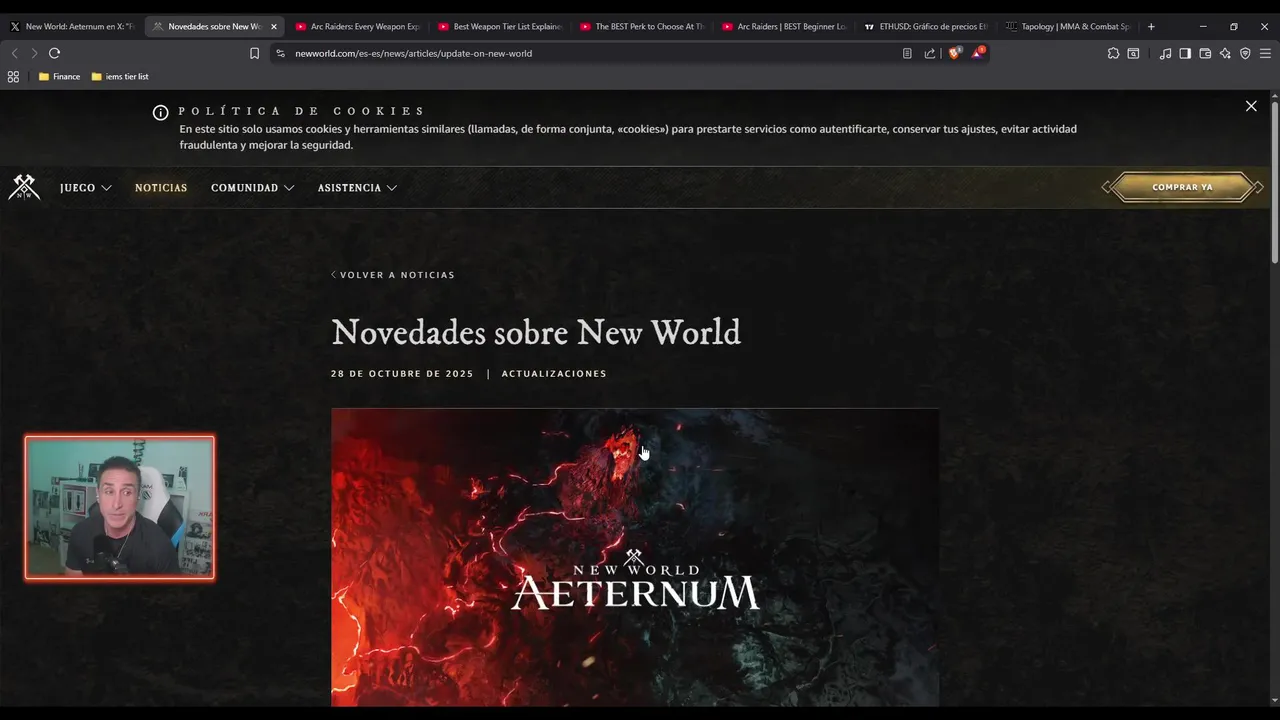Close the Novedades sobre New World tab
The width and height of the screenshot is (1280, 720).
point(274,27)
